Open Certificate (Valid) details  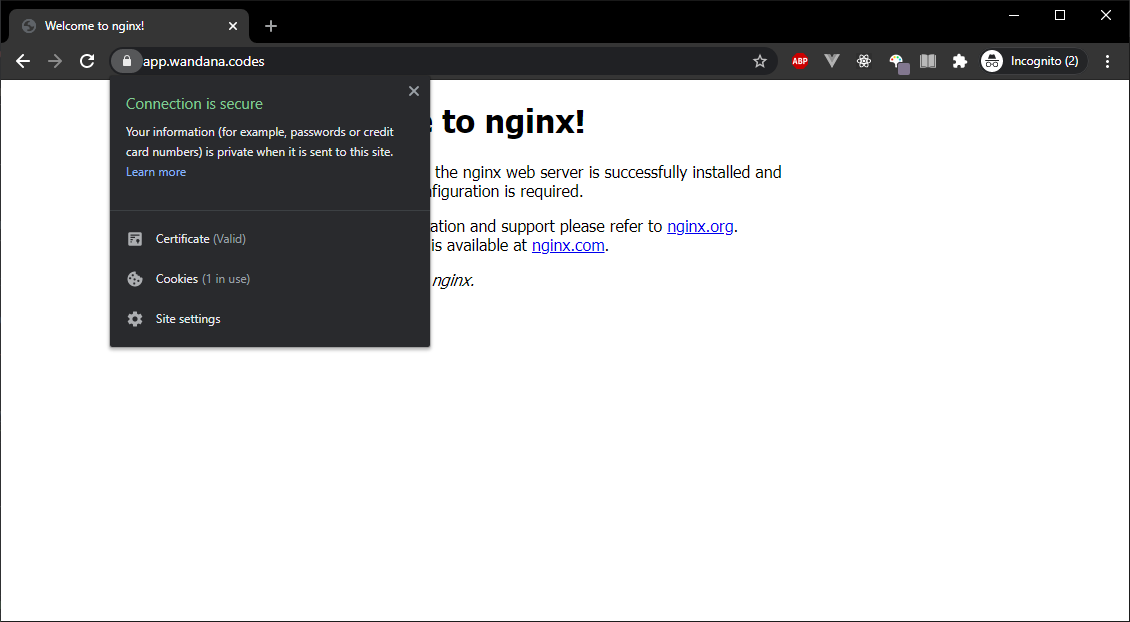270,239
